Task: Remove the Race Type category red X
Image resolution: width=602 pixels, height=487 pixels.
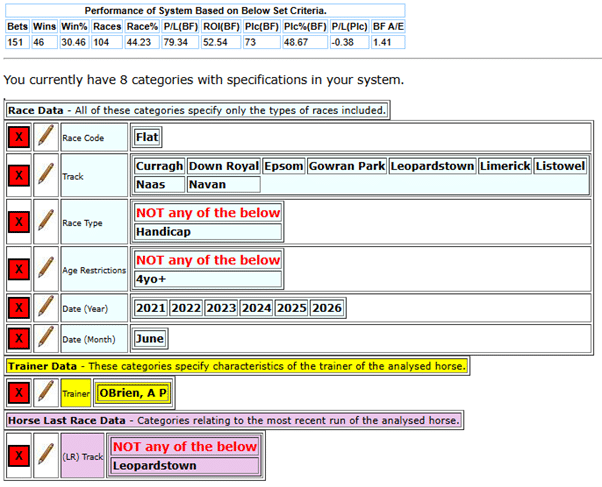Action: (x=19, y=222)
